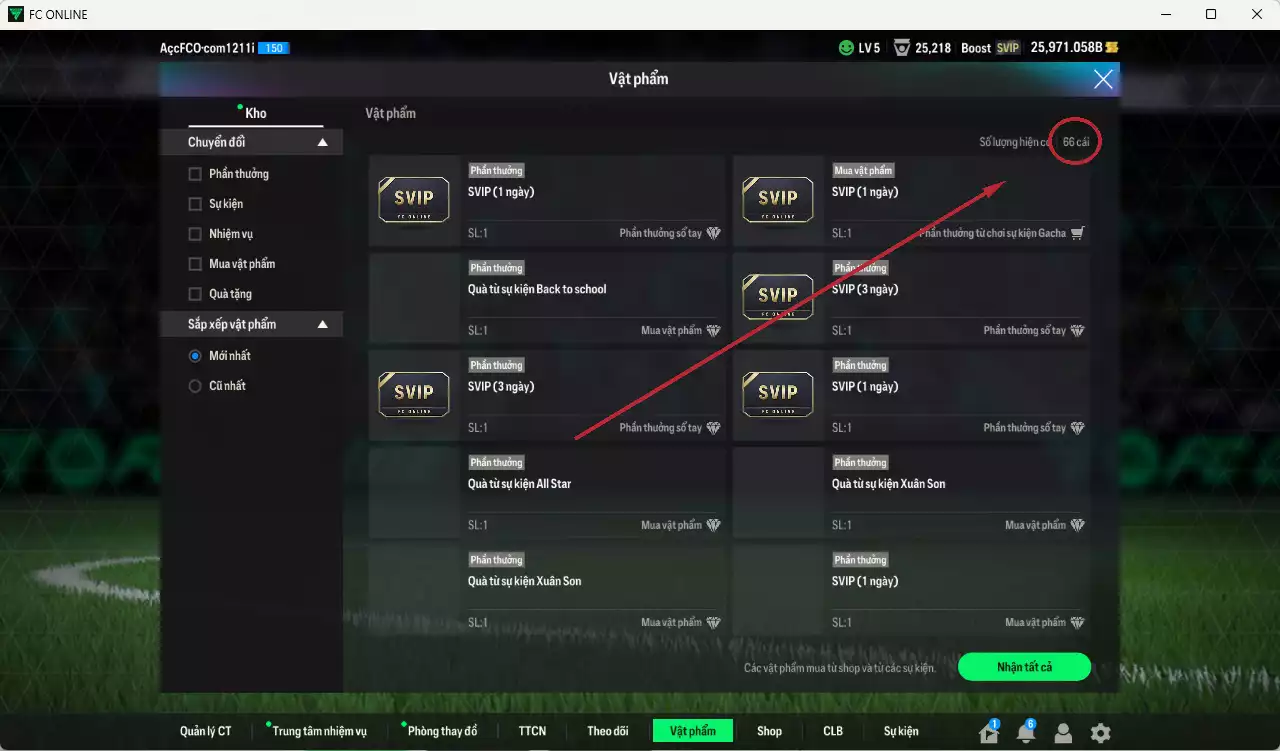The width and height of the screenshot is (1280, 751).
Task: Select the Cũ nhất sort option
Action: (195, 386)
